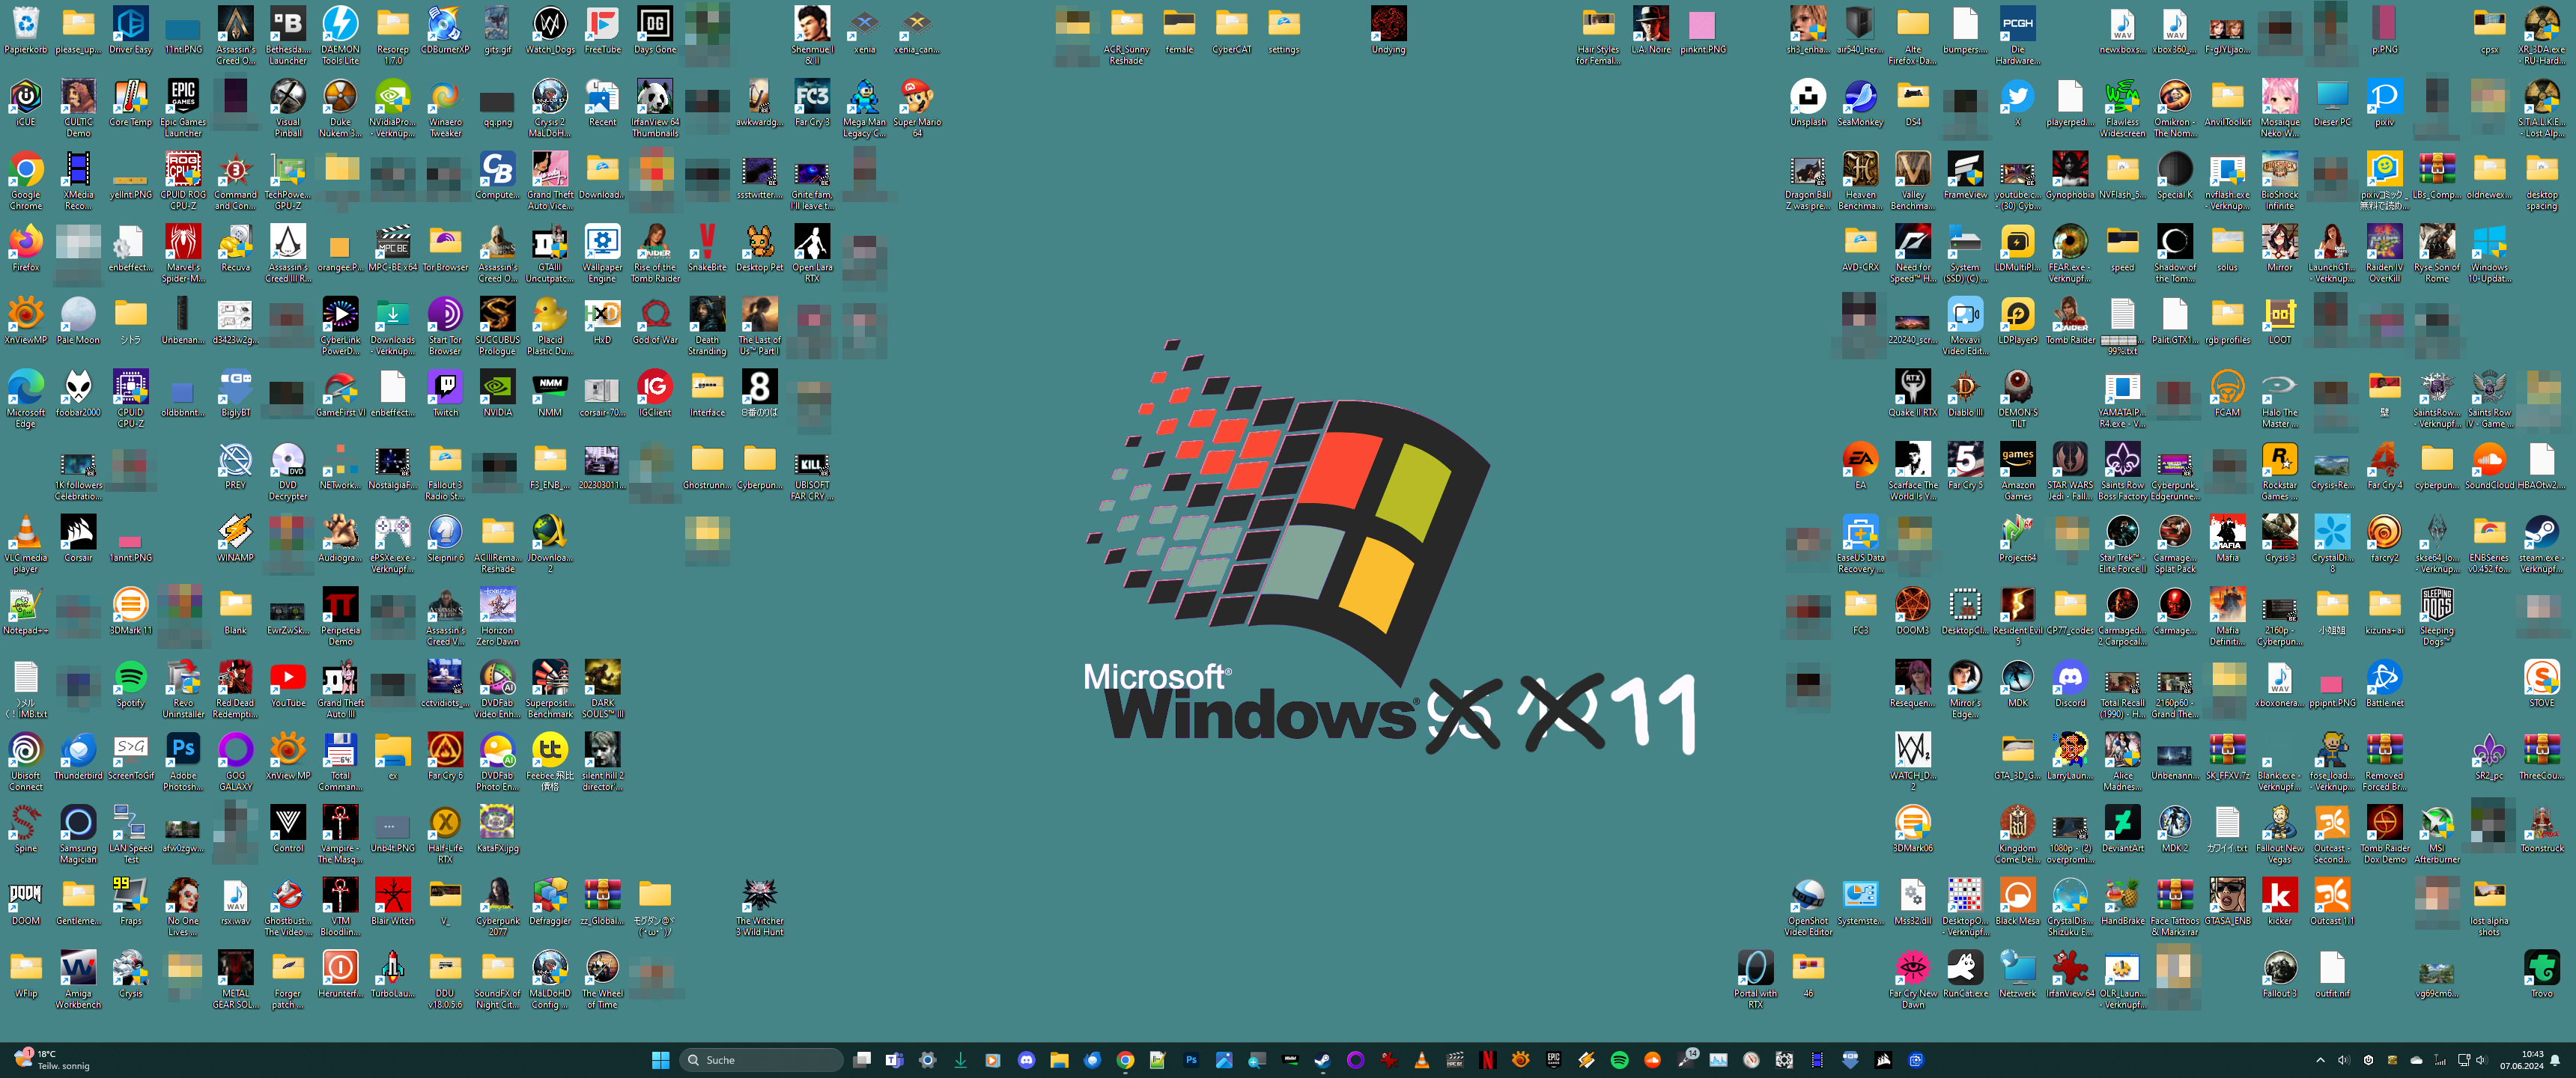This screenshot has height=1078, width=2576.
Task: Open the Windows Start menu button
Action: click(660, 1060)
